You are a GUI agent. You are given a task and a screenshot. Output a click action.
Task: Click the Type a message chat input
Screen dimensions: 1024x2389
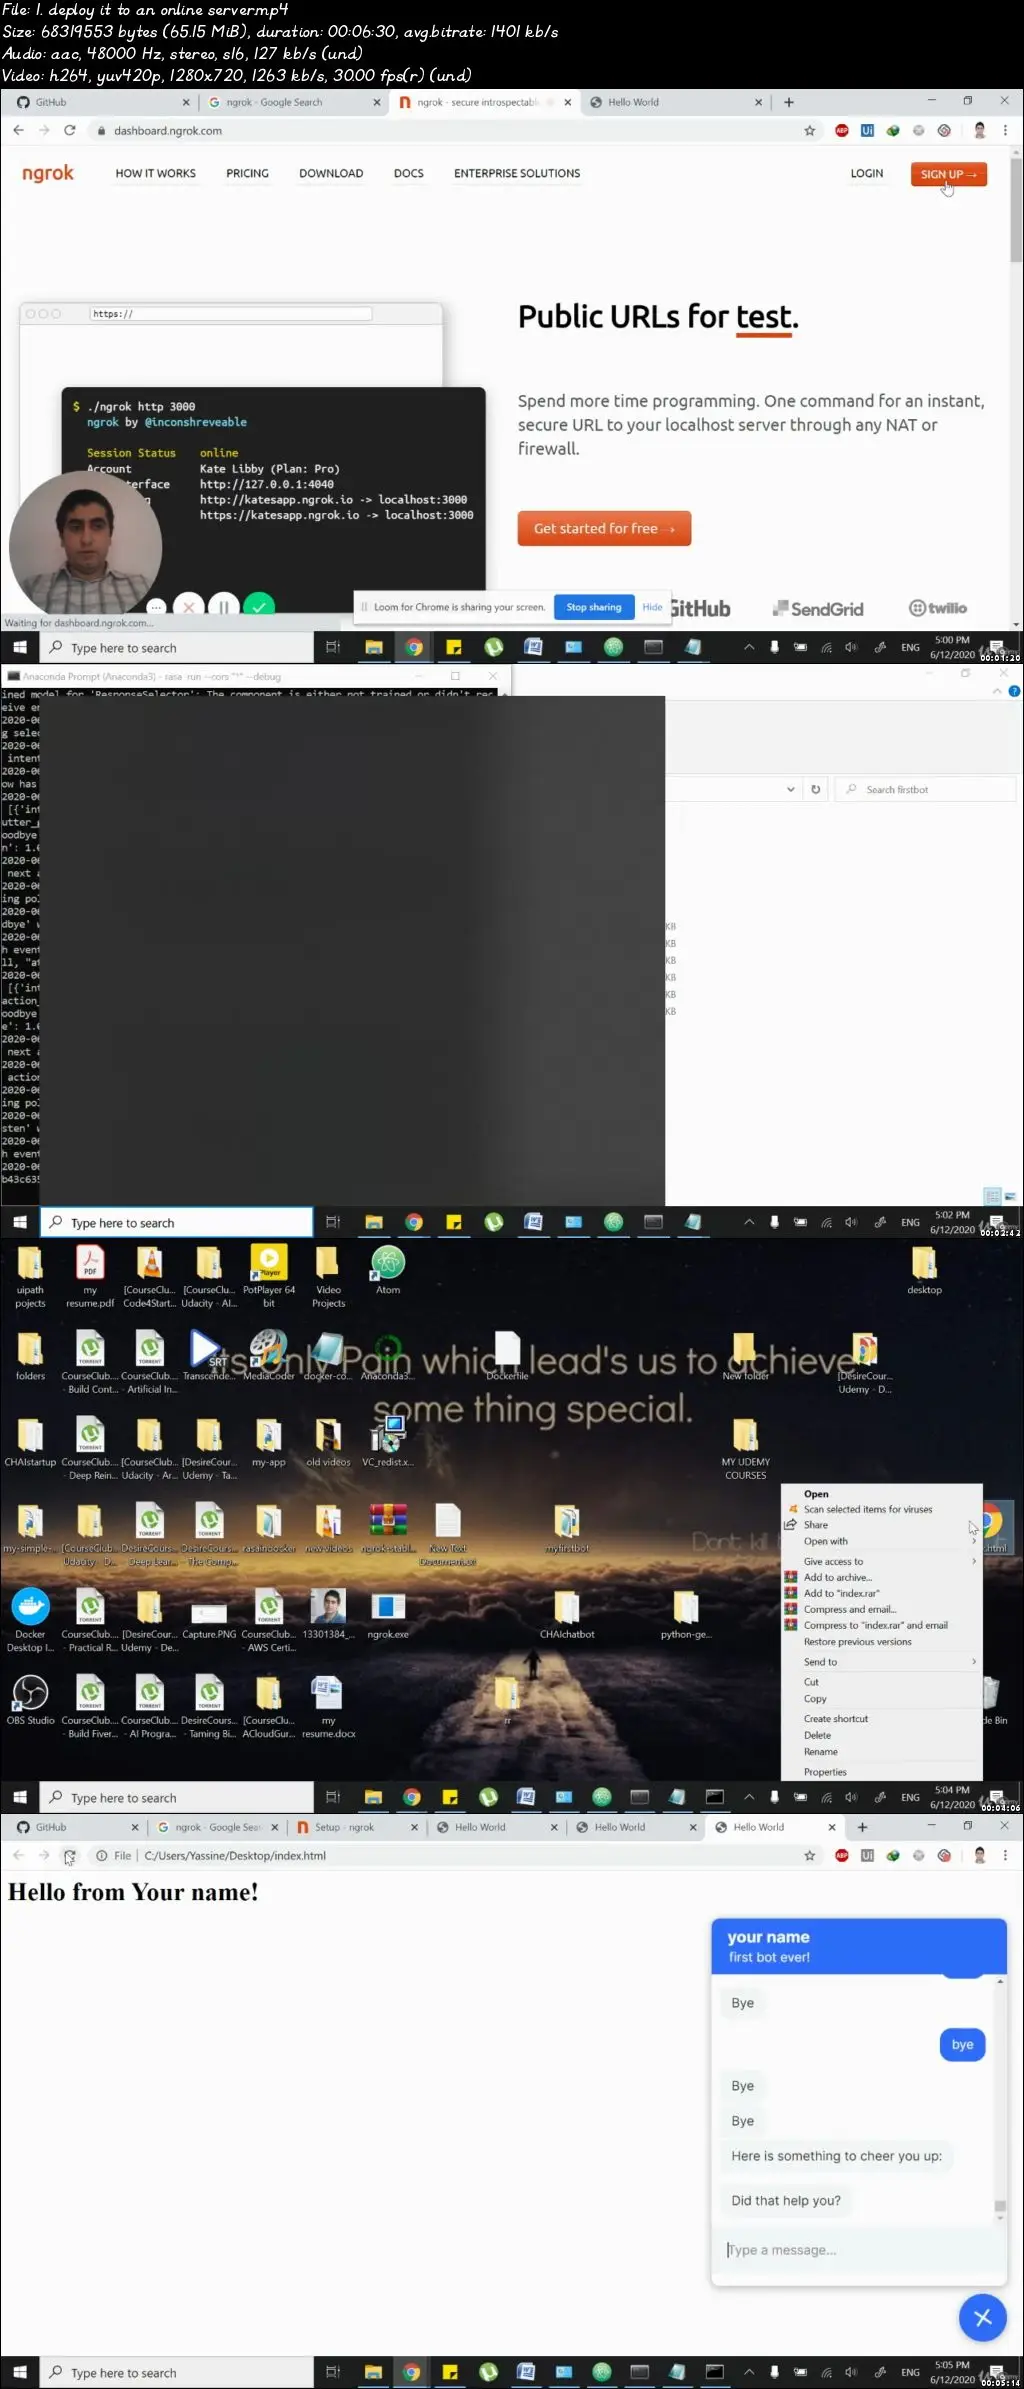[x=858, y=2249]
